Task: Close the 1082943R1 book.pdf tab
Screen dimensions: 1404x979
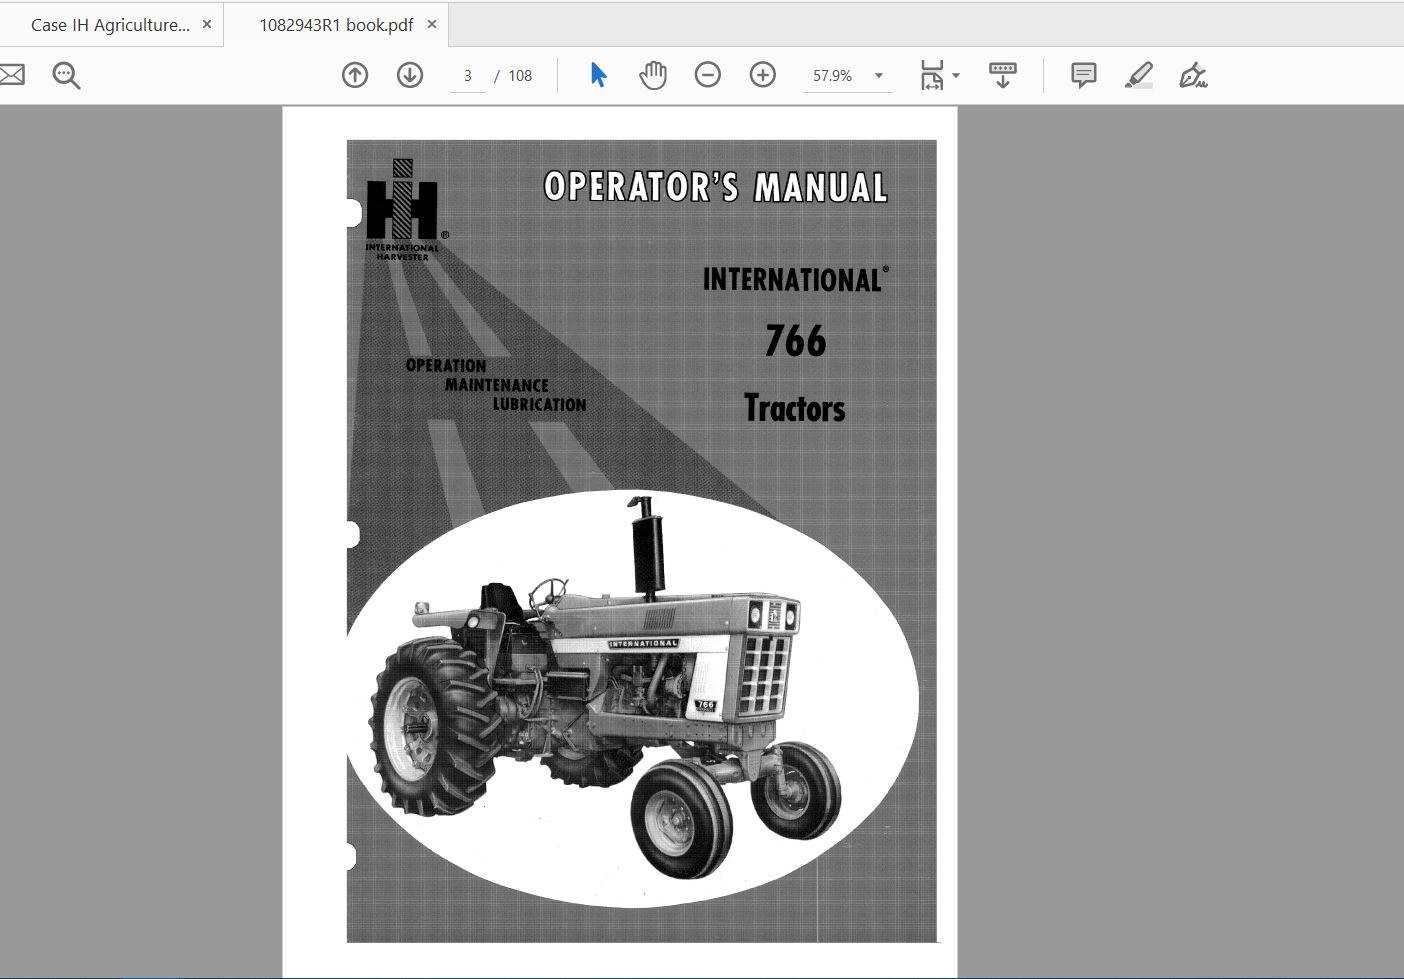Action: pyautogui.click(x=432, y=24)
